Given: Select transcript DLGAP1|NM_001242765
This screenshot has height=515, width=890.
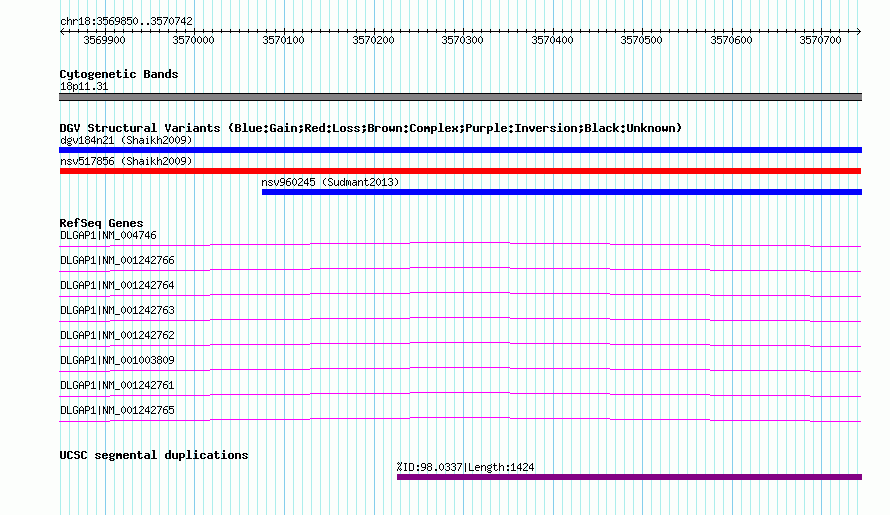Looking at the screenshot, I should click(117, 410).
